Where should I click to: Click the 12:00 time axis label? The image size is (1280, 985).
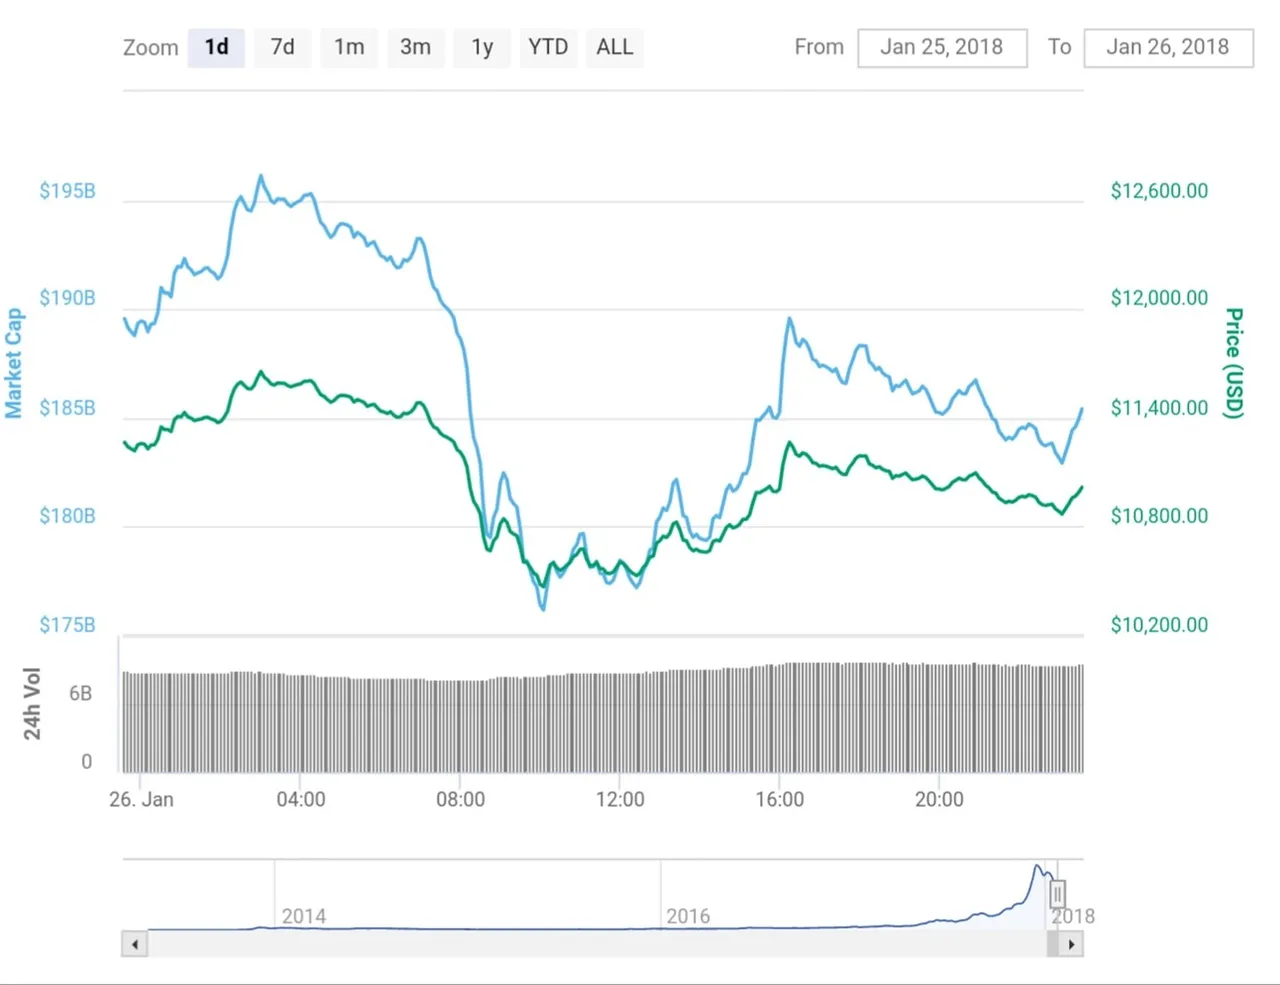pyautogui.click(x=620, y=800)
